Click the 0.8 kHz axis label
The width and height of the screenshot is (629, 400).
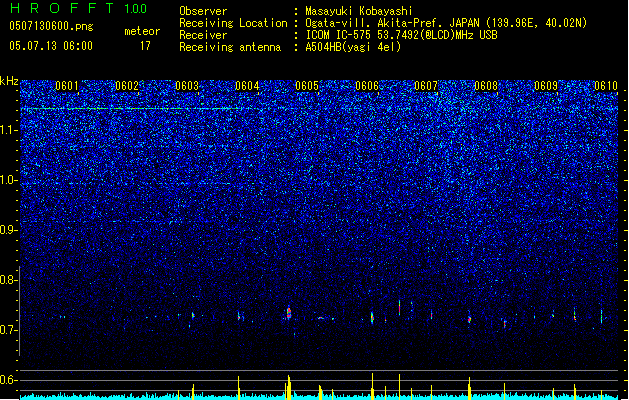pyautogui.click(x=9, y=280)
